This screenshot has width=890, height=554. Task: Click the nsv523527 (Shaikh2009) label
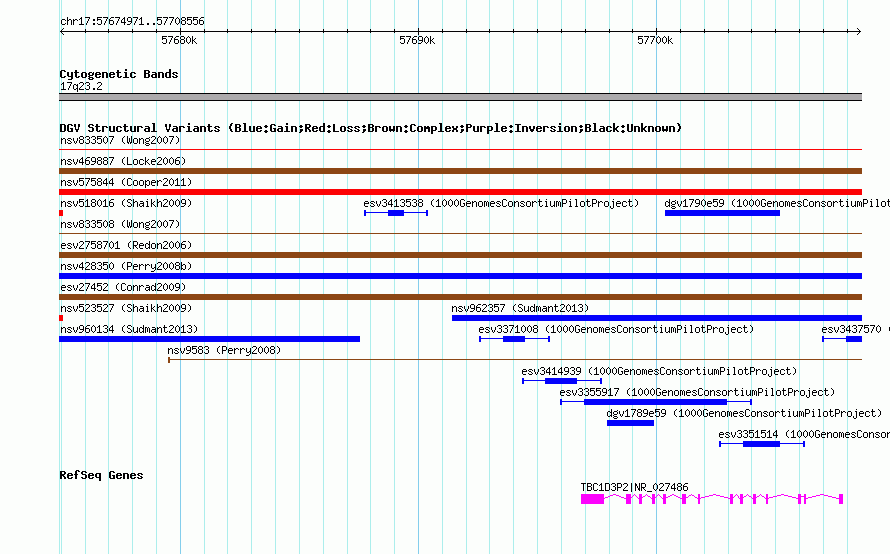[126, 308]
